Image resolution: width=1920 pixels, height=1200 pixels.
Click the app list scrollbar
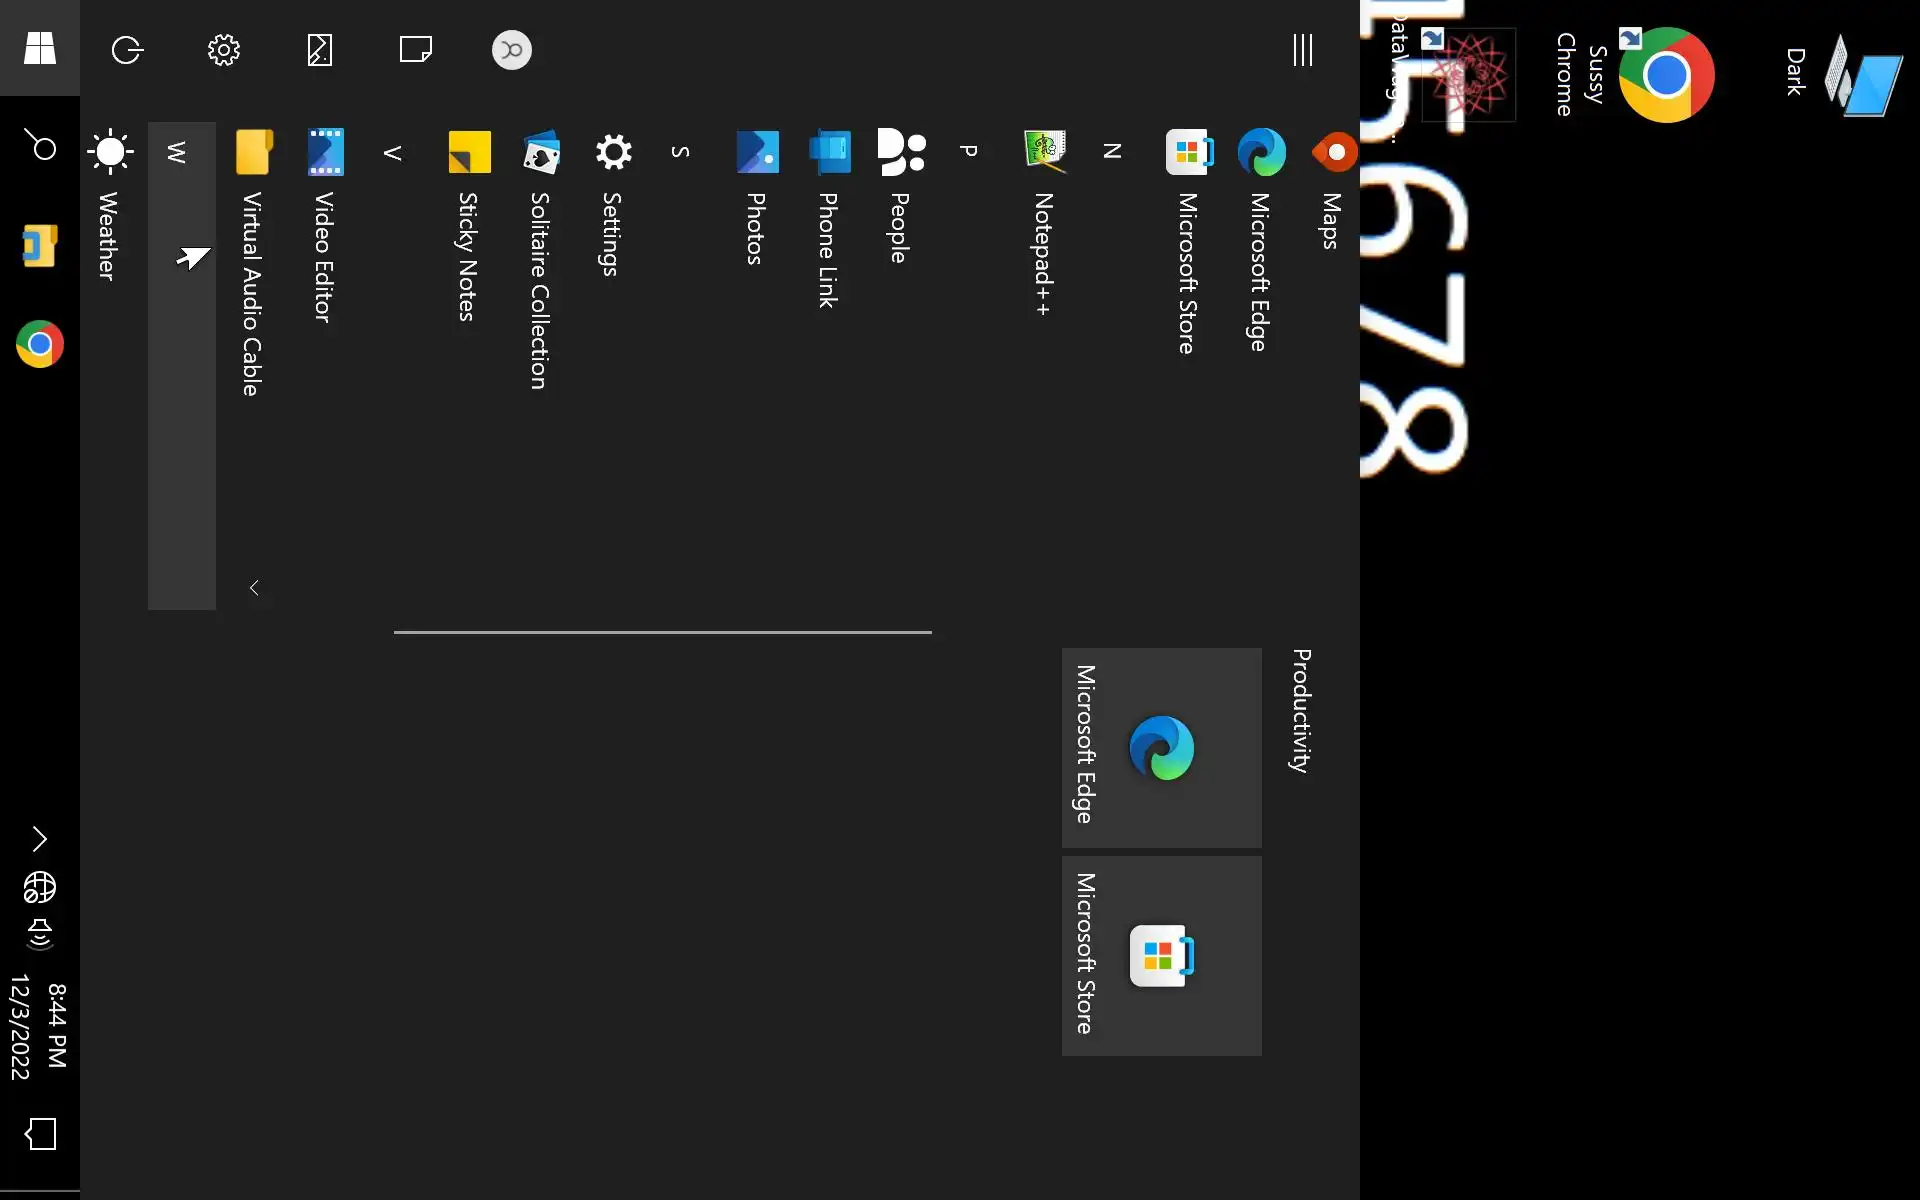662,632
